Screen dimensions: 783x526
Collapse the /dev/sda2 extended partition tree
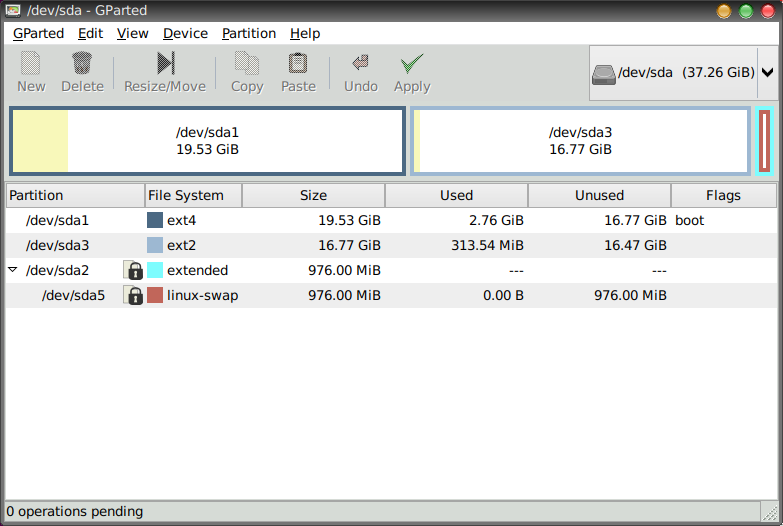[13, 270]
